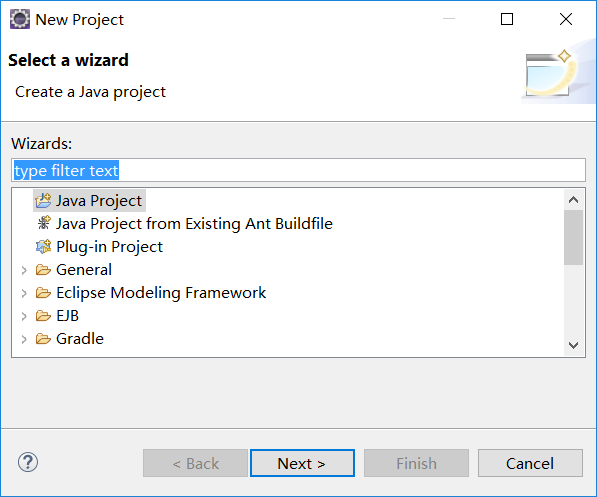Expand the EJB category
597x497 pixels.
[24, 316]
